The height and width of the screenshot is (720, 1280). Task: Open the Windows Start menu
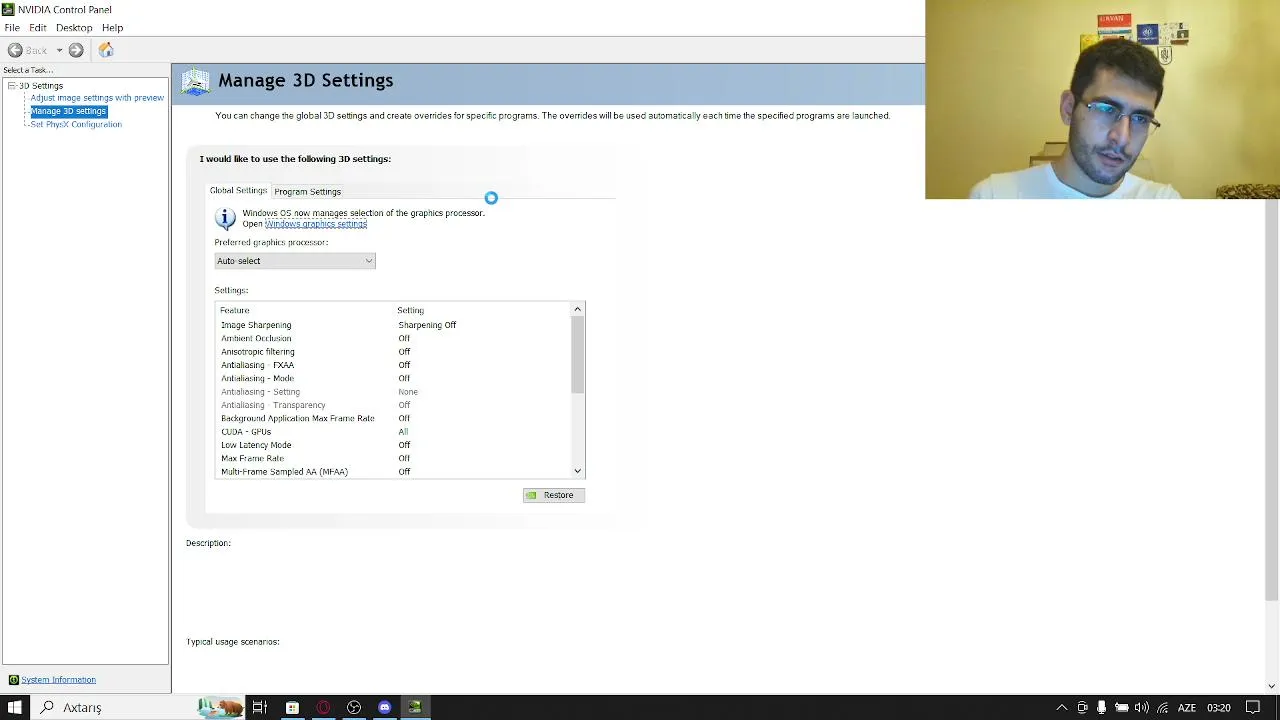pos(15,707)
